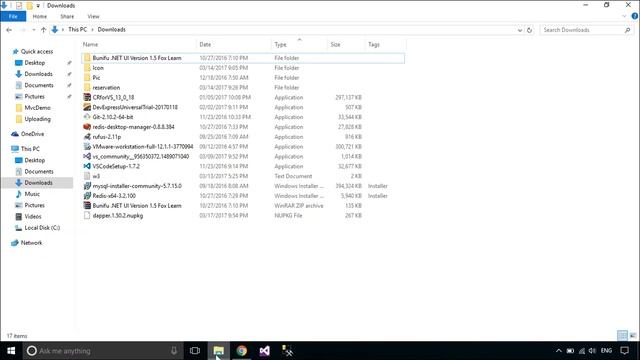Click the refresh button beside address bar

pyautogui.click(x=529, y=30)
